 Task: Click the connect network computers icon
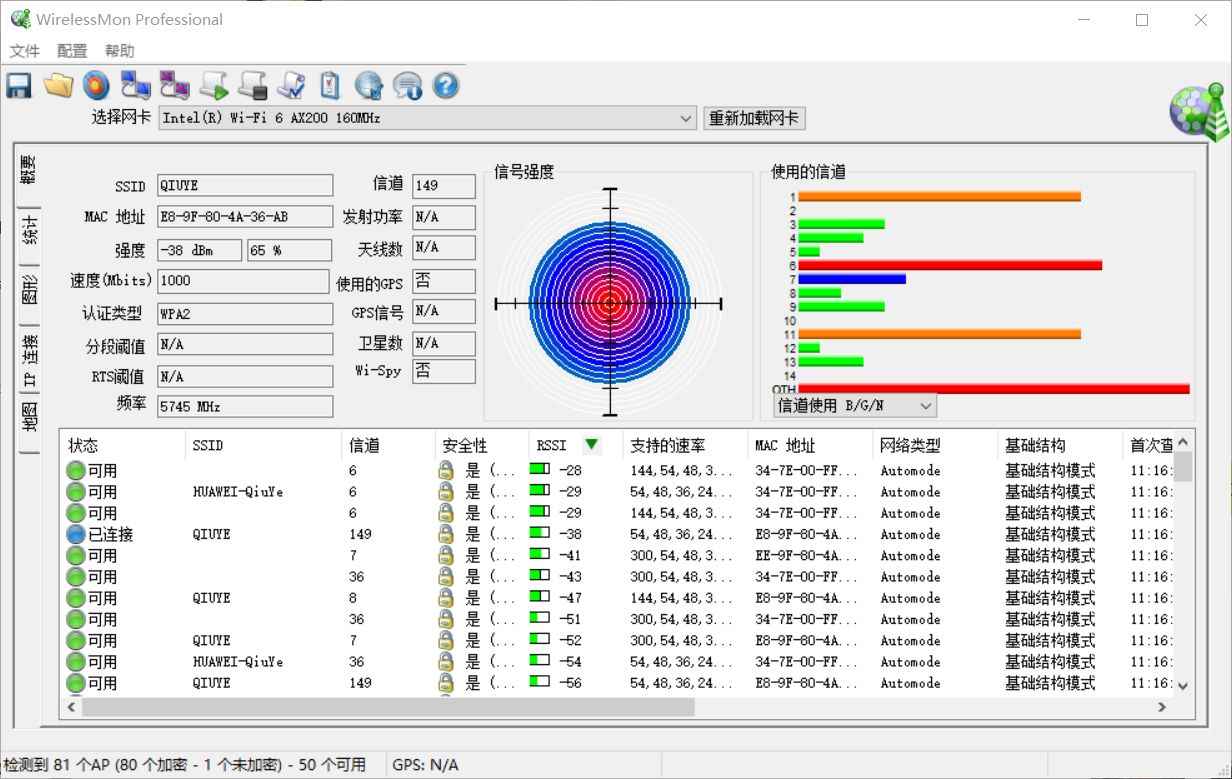[135, 86]
